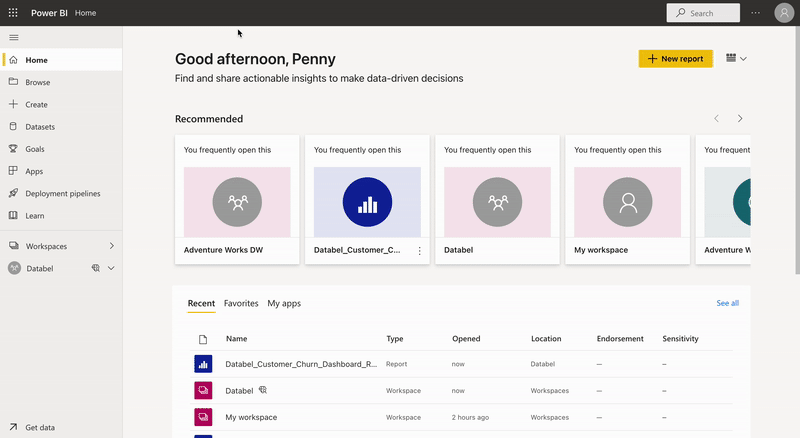Open My workspace name in recent list
Image resolution: width=800 pixels, height=438 pixels.
point(251,417)
